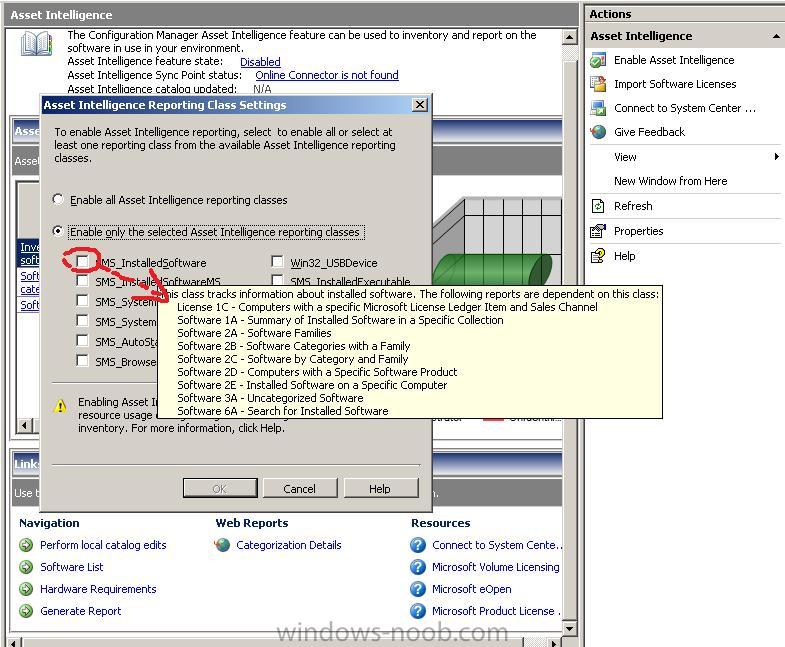The height and width of the screenshot is (647, 785).
Task: Choose New Window from Here
Action: click(x=670, y=181)
